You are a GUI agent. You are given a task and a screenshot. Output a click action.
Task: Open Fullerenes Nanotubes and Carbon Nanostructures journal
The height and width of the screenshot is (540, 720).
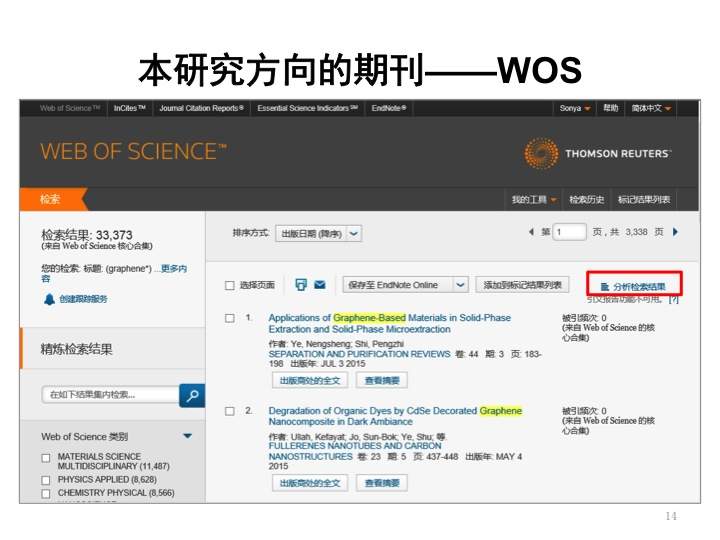coord(355,451)
